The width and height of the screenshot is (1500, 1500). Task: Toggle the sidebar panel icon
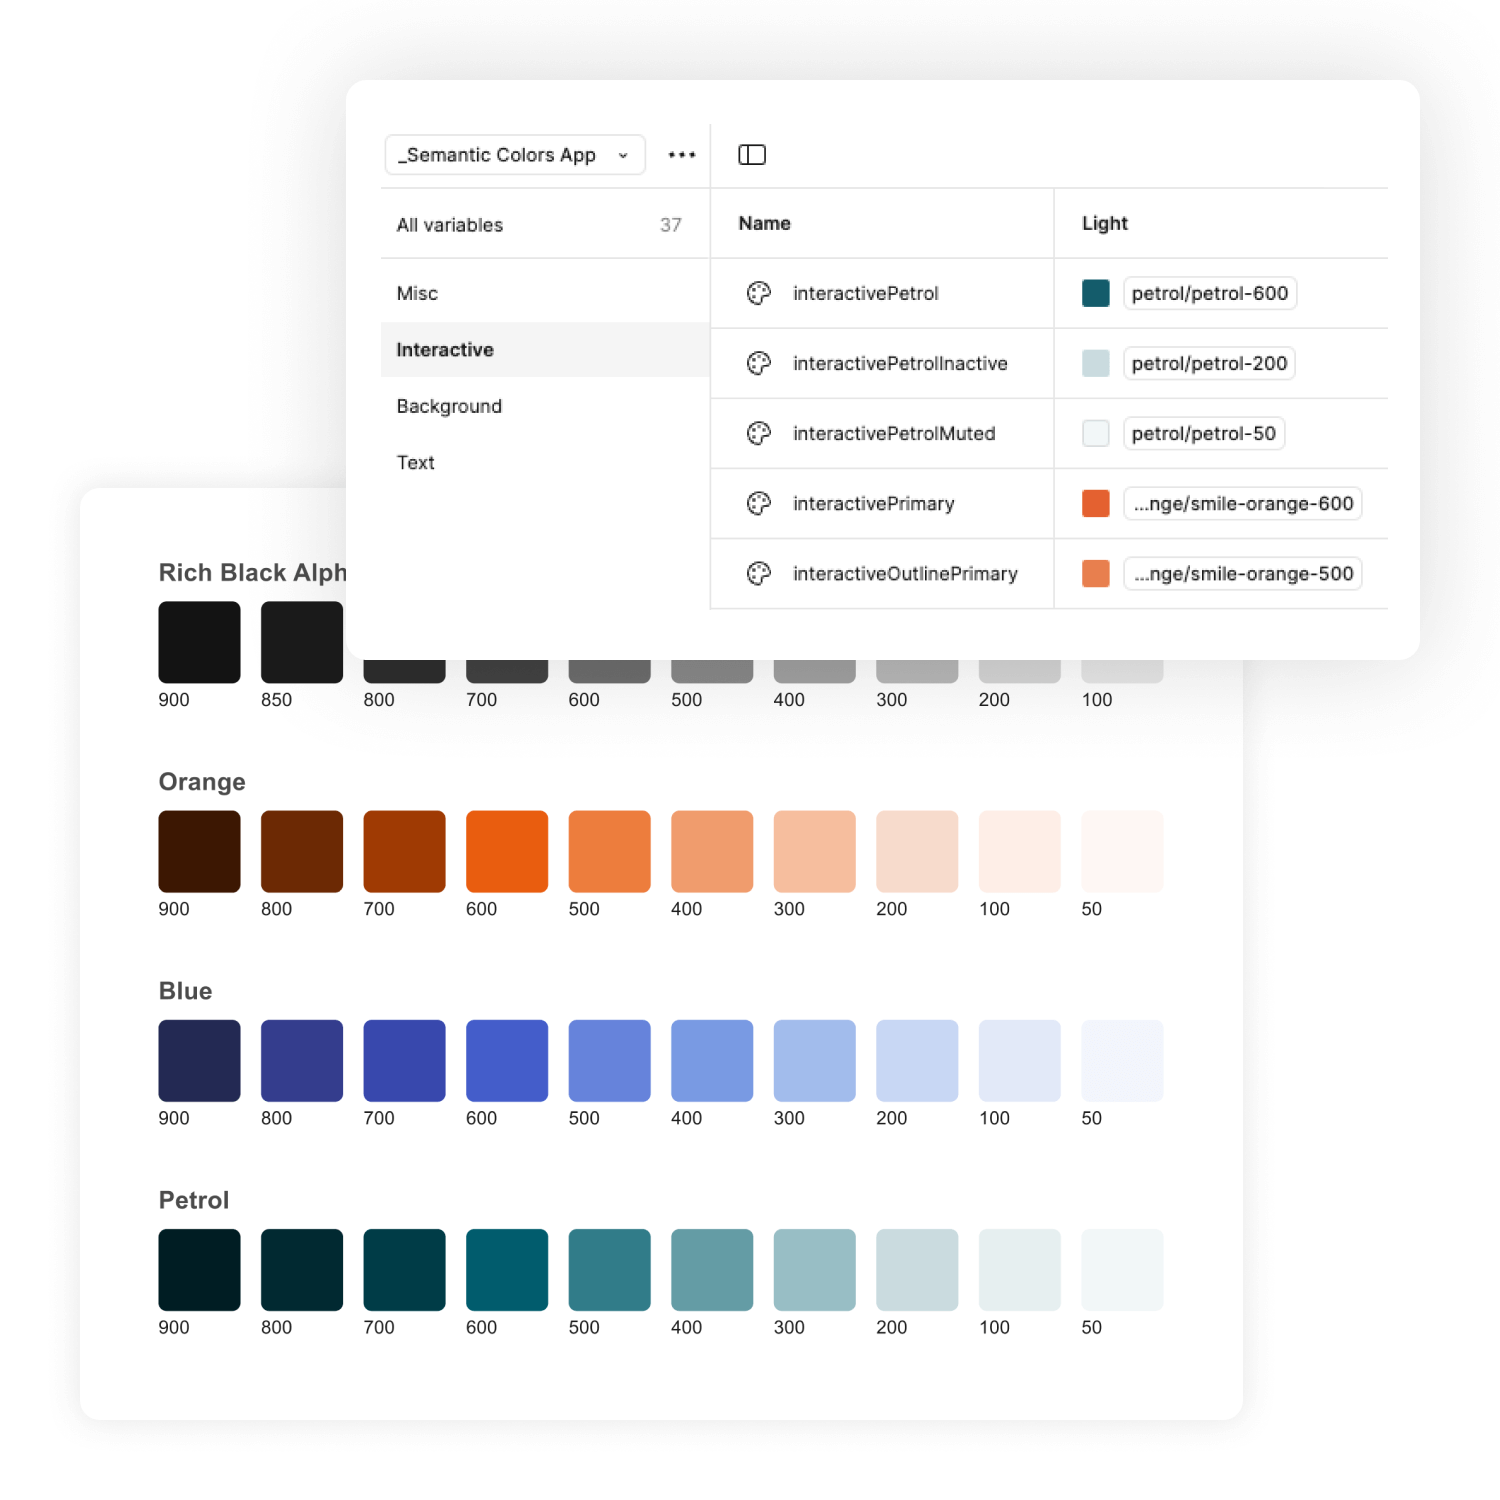click(752, 155)
